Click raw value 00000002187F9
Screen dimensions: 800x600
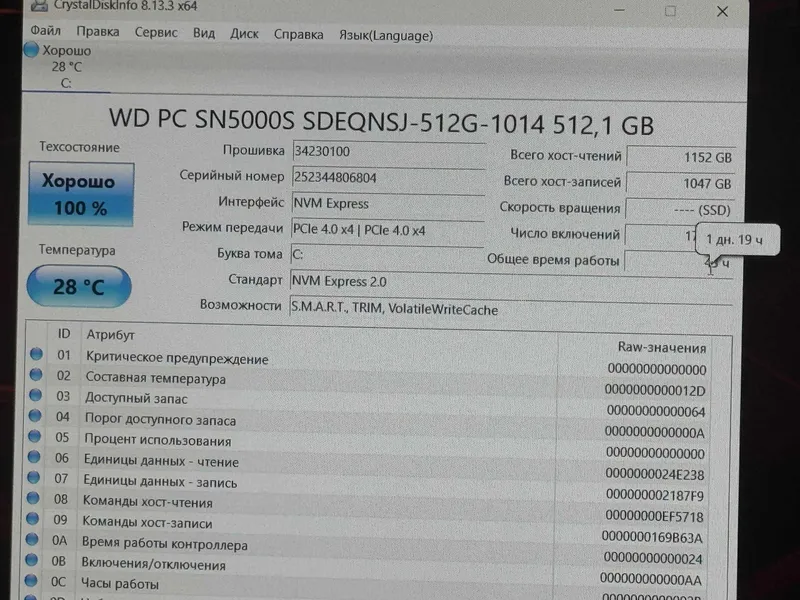coord(655,495)
